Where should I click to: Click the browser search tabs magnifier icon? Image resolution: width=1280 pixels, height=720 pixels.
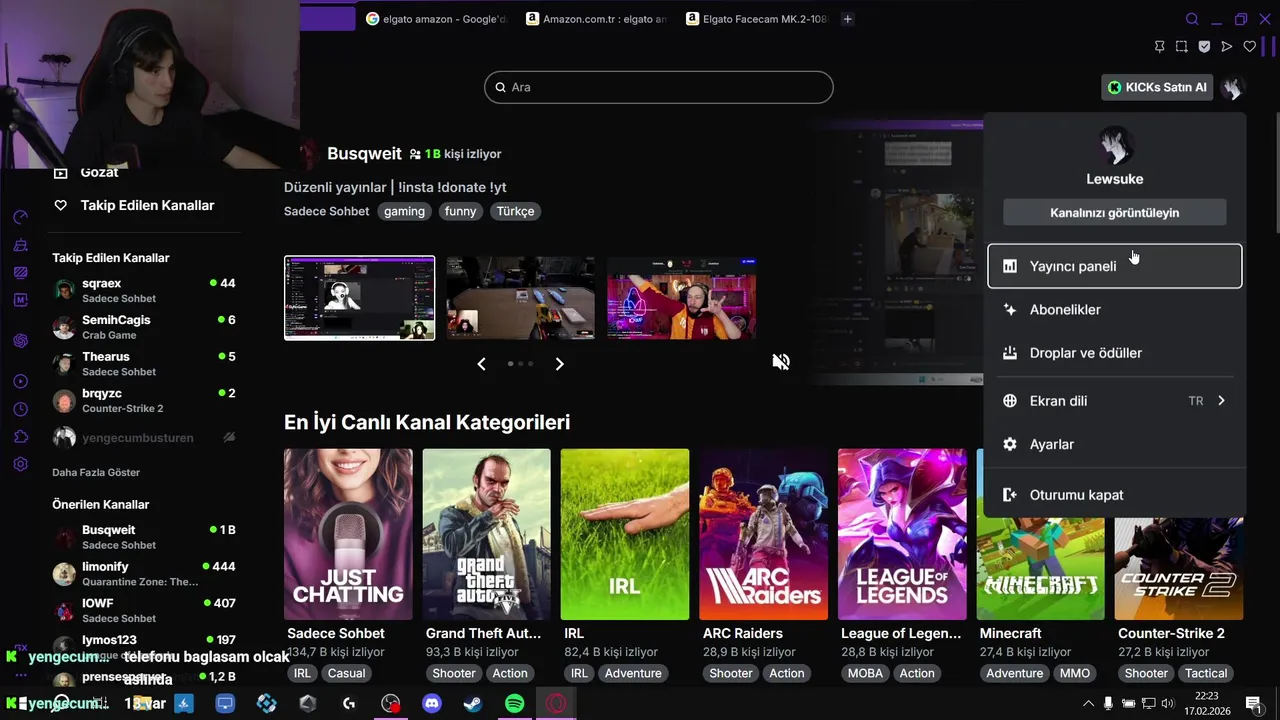click(x=1192, y=19)
